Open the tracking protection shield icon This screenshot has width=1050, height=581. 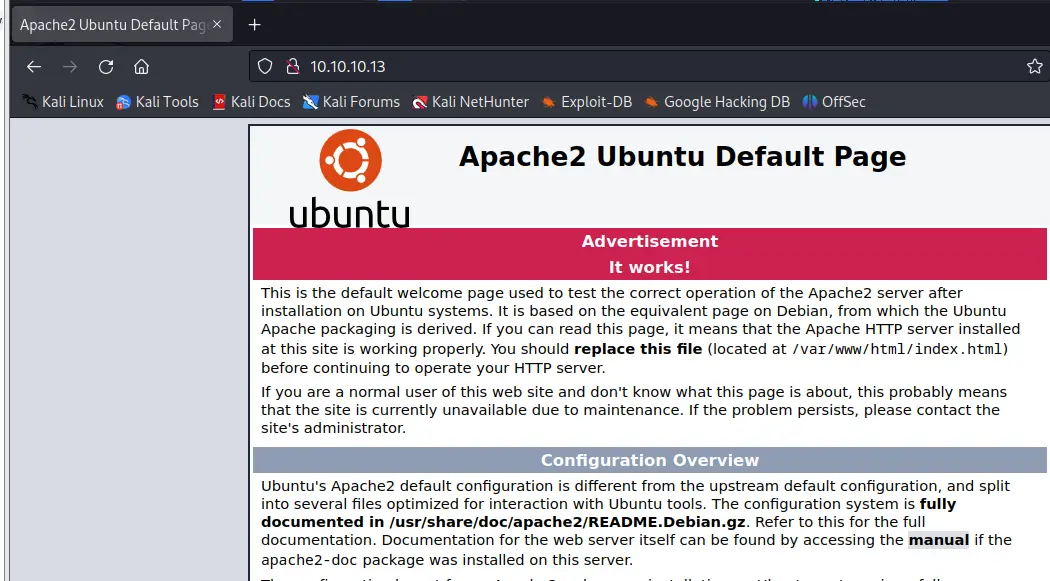click(x=265, y=66)
